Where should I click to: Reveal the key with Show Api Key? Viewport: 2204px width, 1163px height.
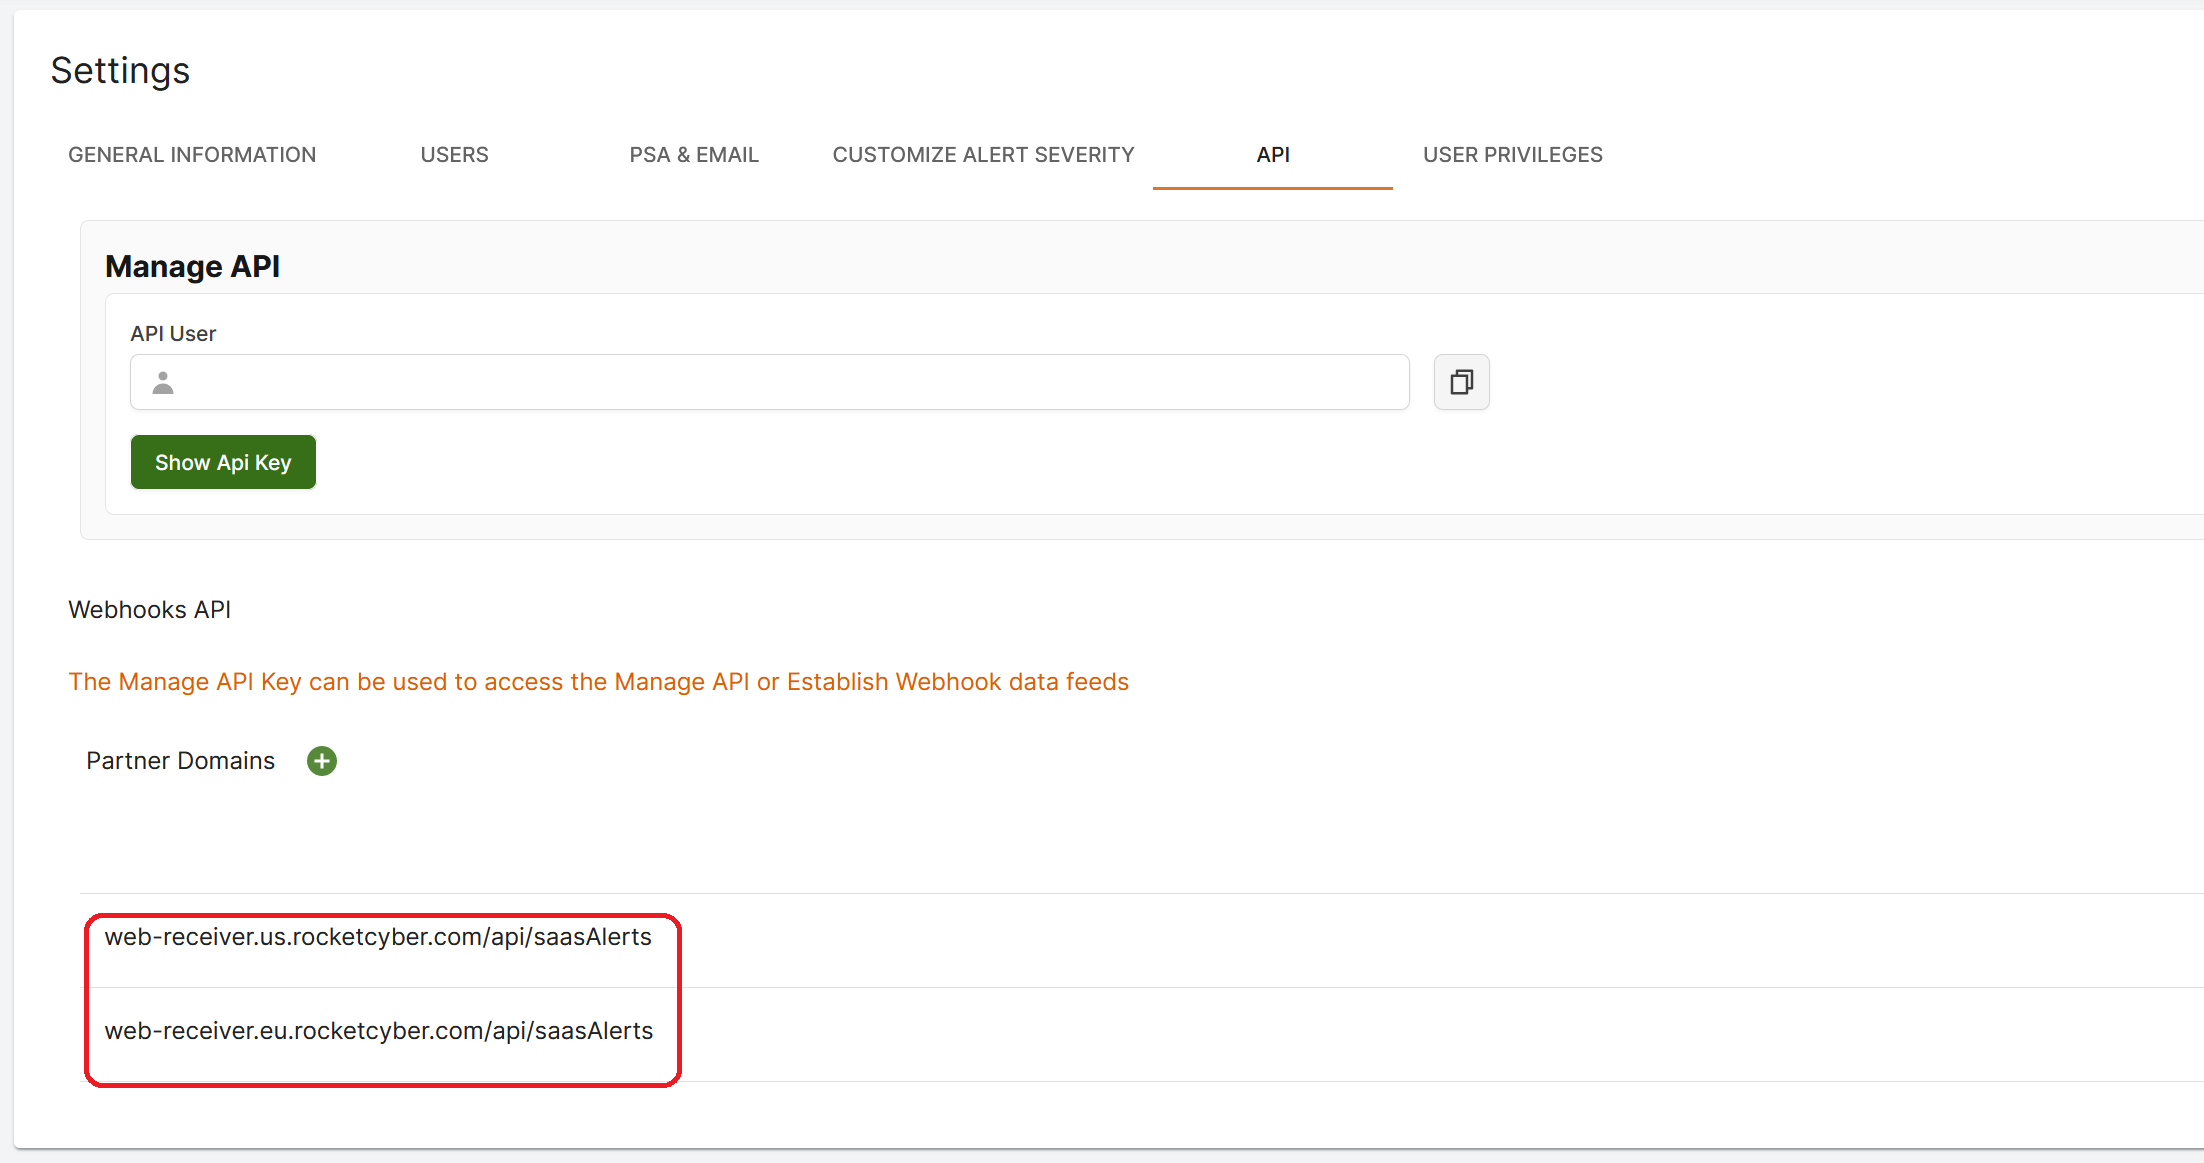coord(223,462)
